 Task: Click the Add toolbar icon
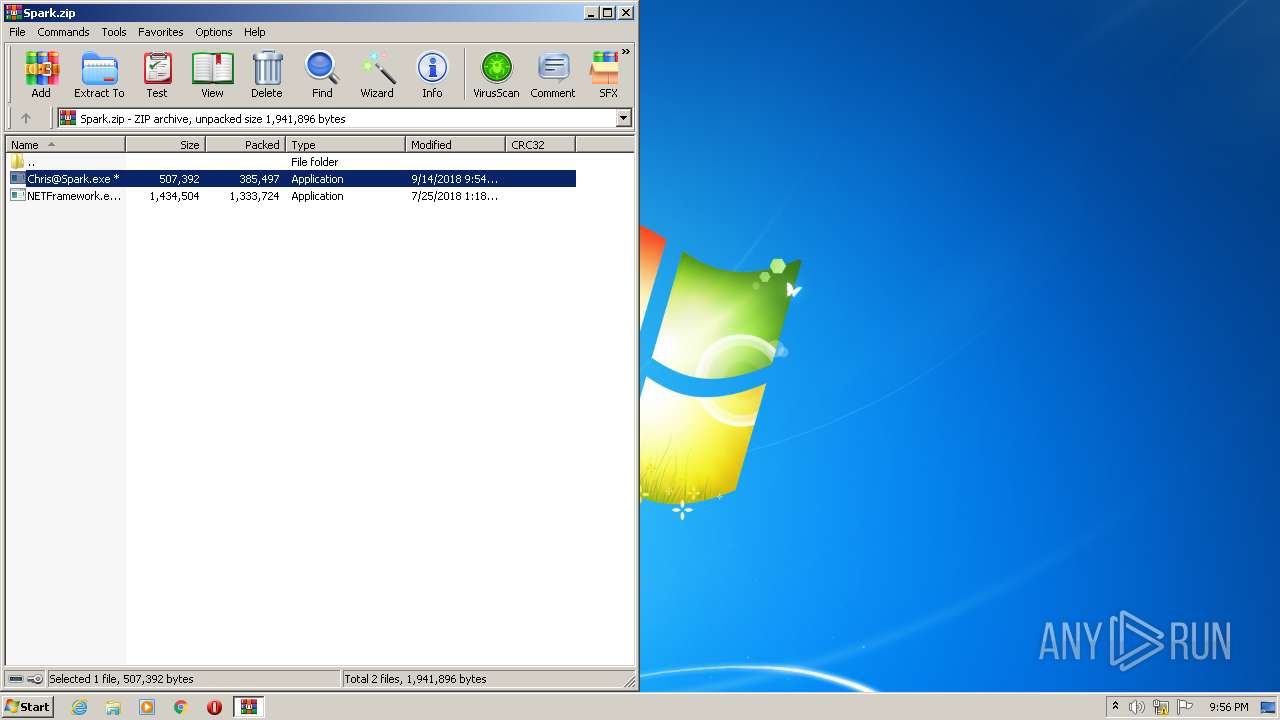(x=41, y=75)
